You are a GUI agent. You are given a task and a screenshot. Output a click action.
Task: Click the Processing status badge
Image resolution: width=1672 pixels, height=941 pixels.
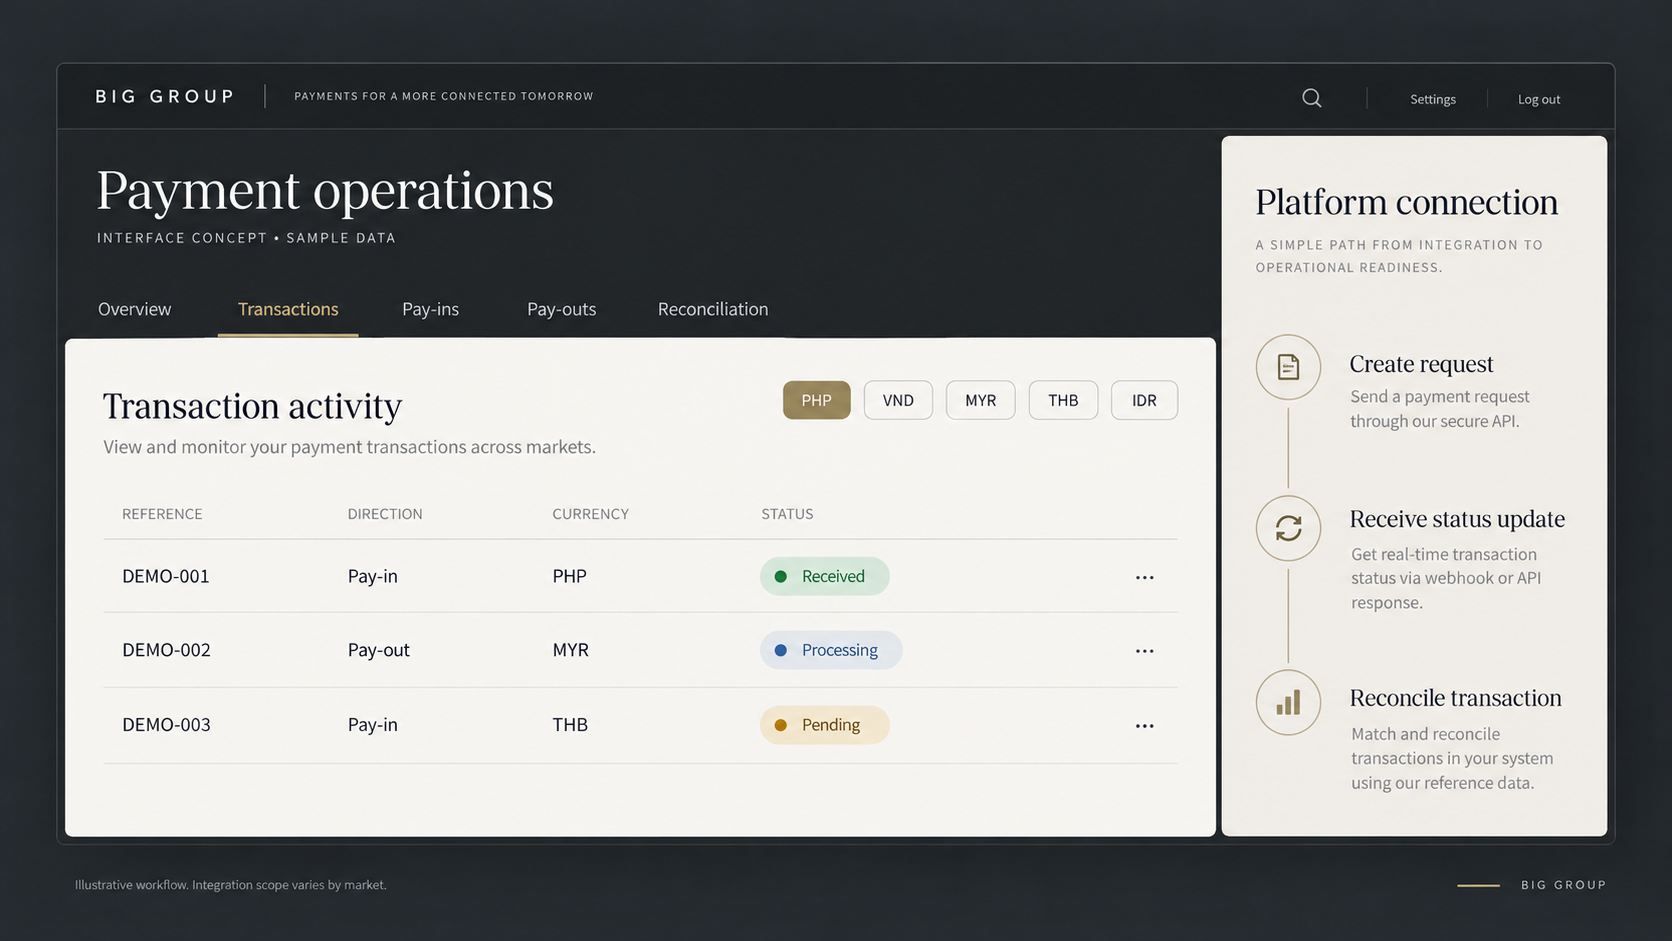tap(831, 650)
